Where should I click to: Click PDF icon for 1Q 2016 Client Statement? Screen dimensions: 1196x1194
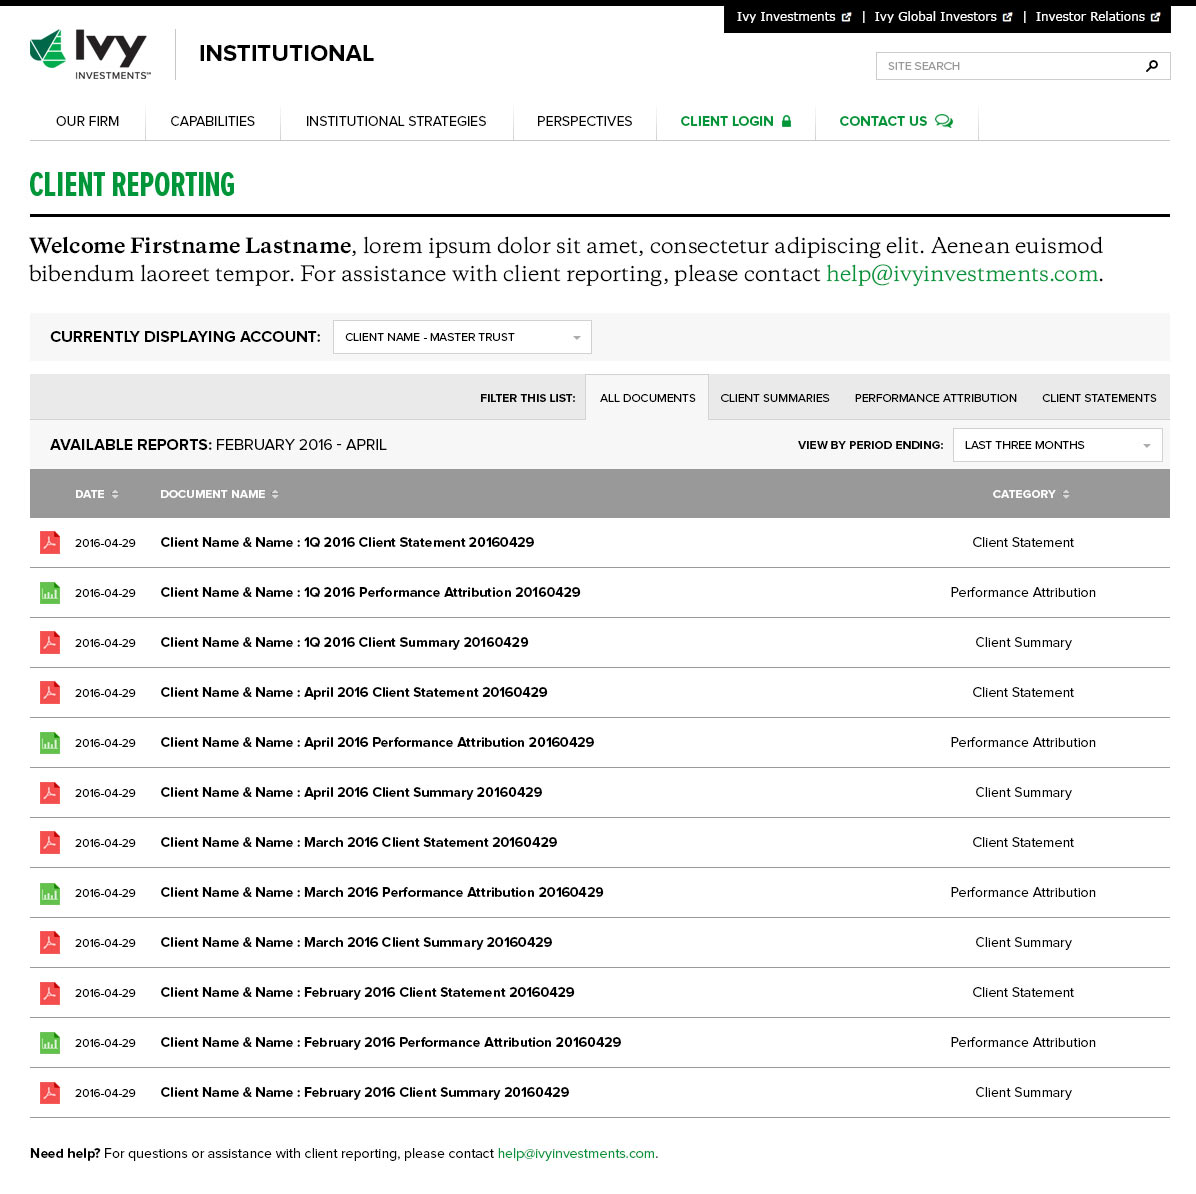coord(50,542)
